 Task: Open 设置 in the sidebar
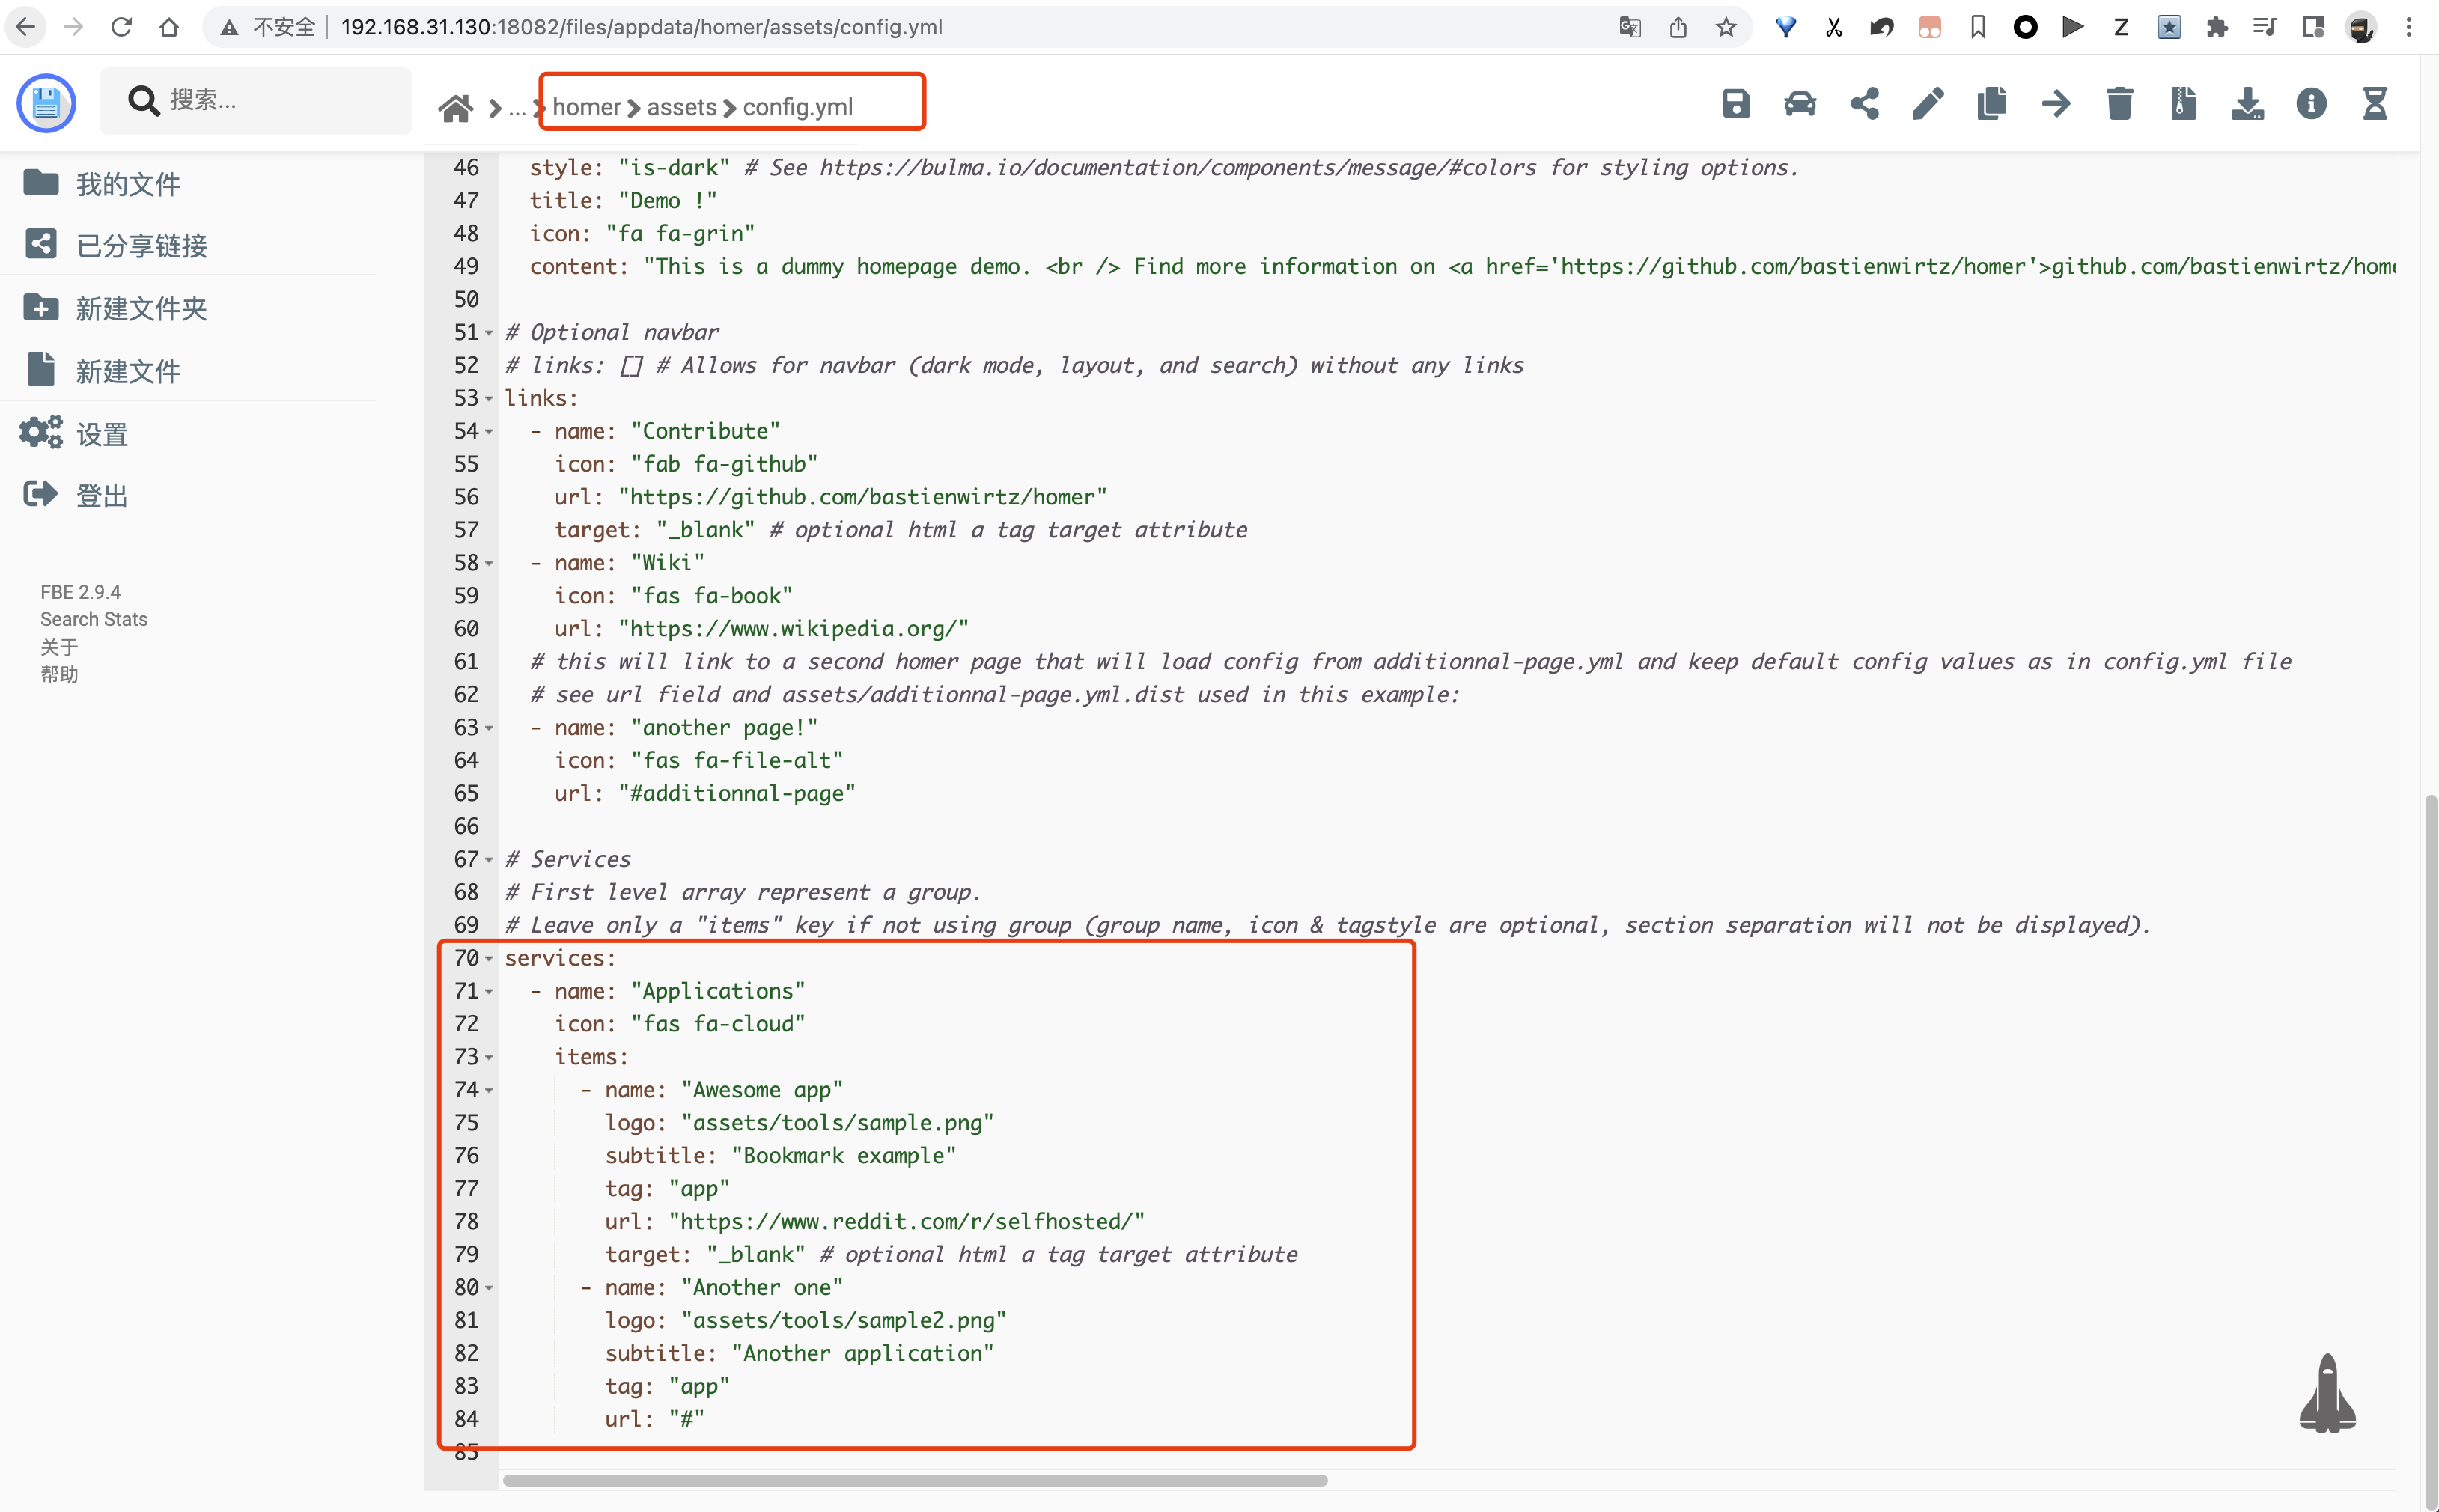pyautogui.click(x=102, y=435)
